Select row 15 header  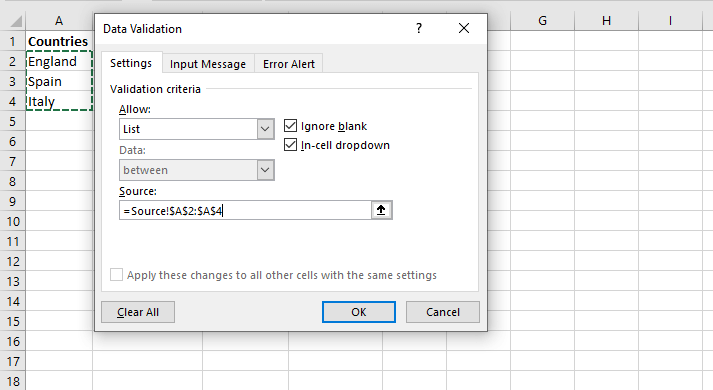pyautogui.click(x=13, y=321)
